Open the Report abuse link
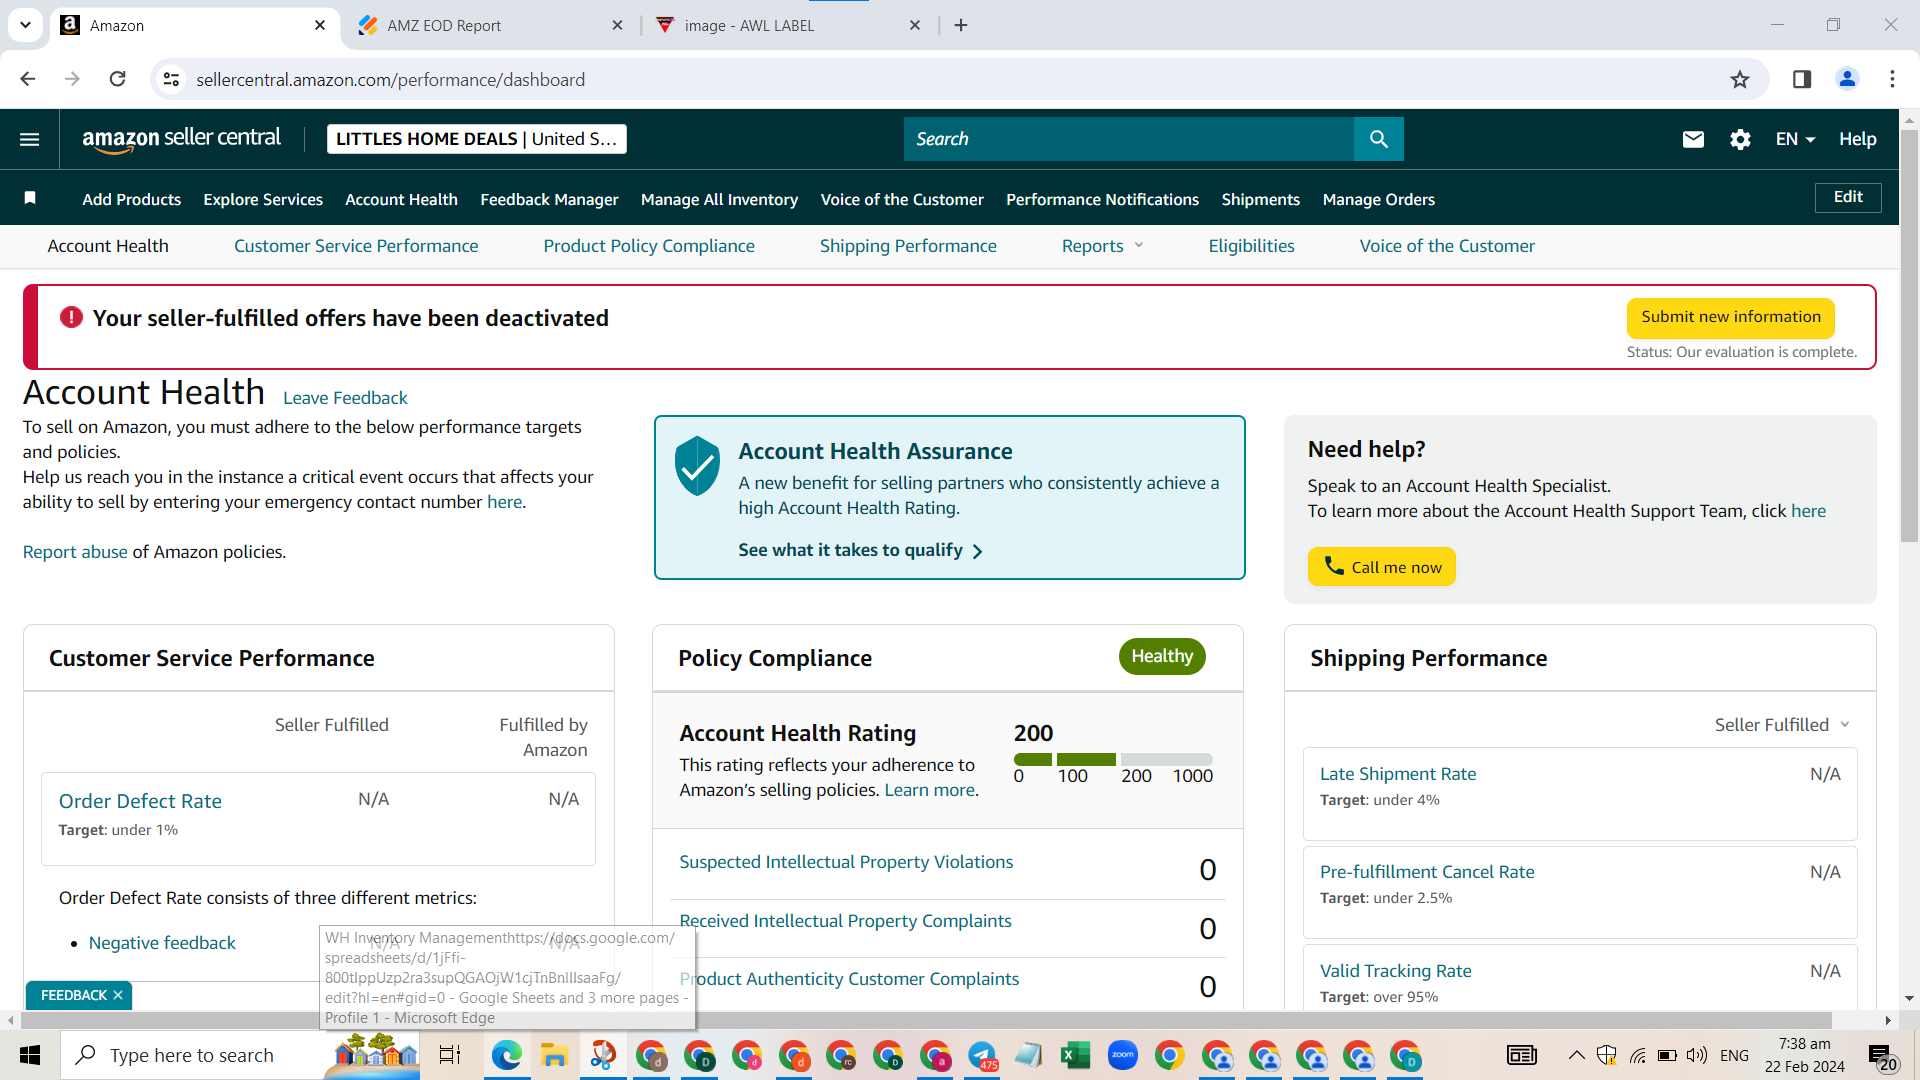Image resolution: width=1920 pixels, height=1080 pixels. coord(75,552)
